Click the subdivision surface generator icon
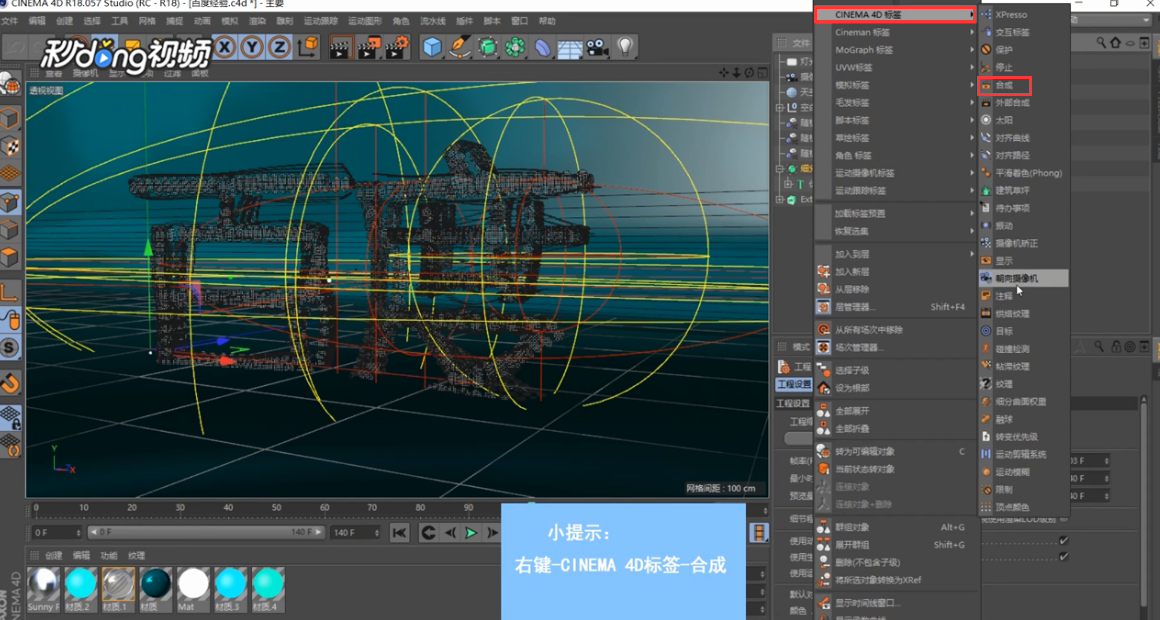The image size is (1160, 620). [488, 47]
